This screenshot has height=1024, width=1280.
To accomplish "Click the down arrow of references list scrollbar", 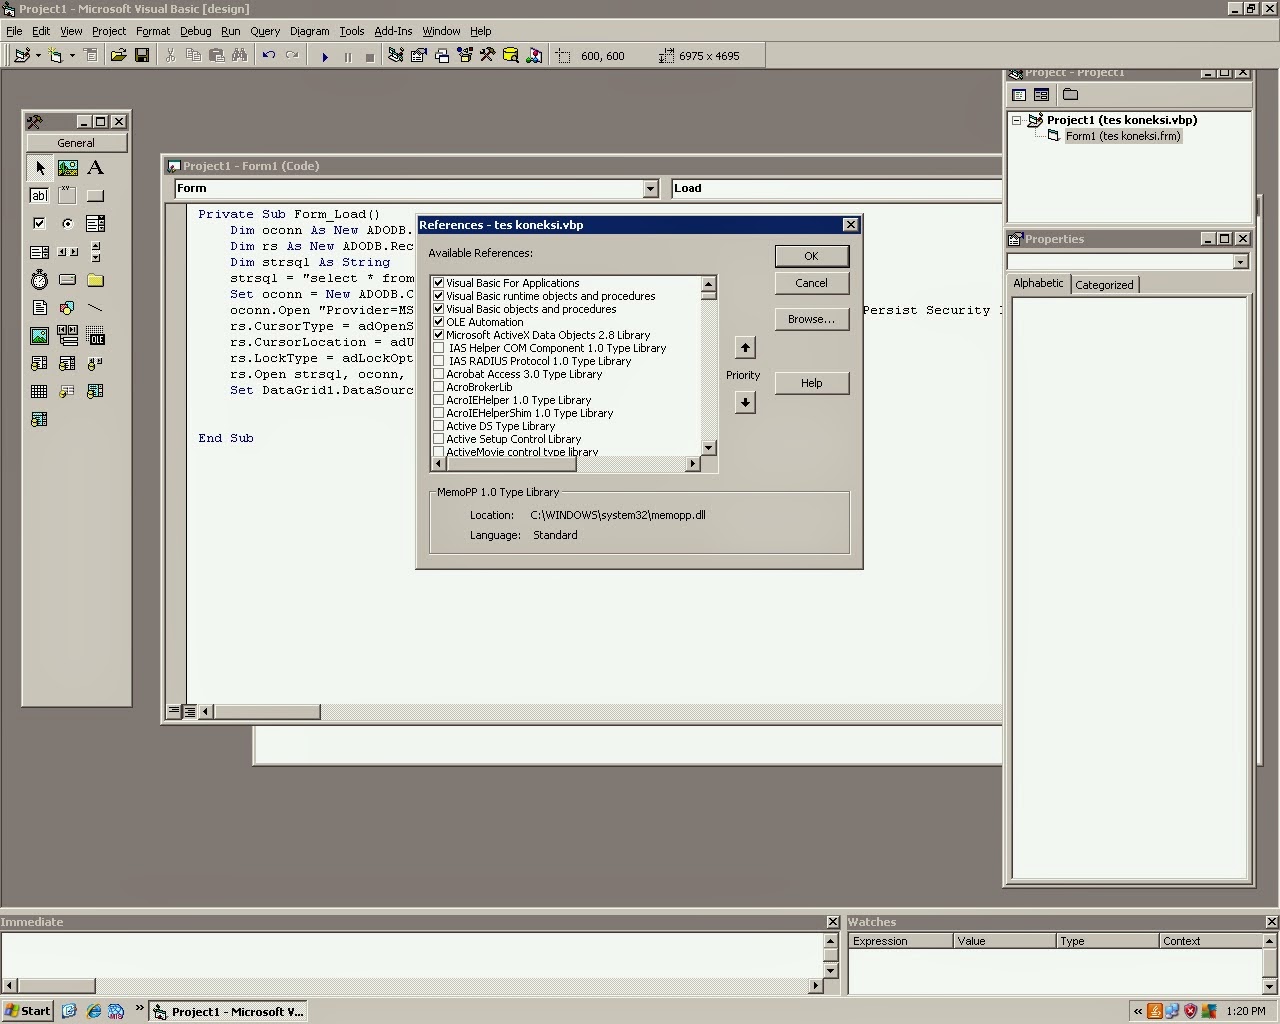I will (709, 448).
